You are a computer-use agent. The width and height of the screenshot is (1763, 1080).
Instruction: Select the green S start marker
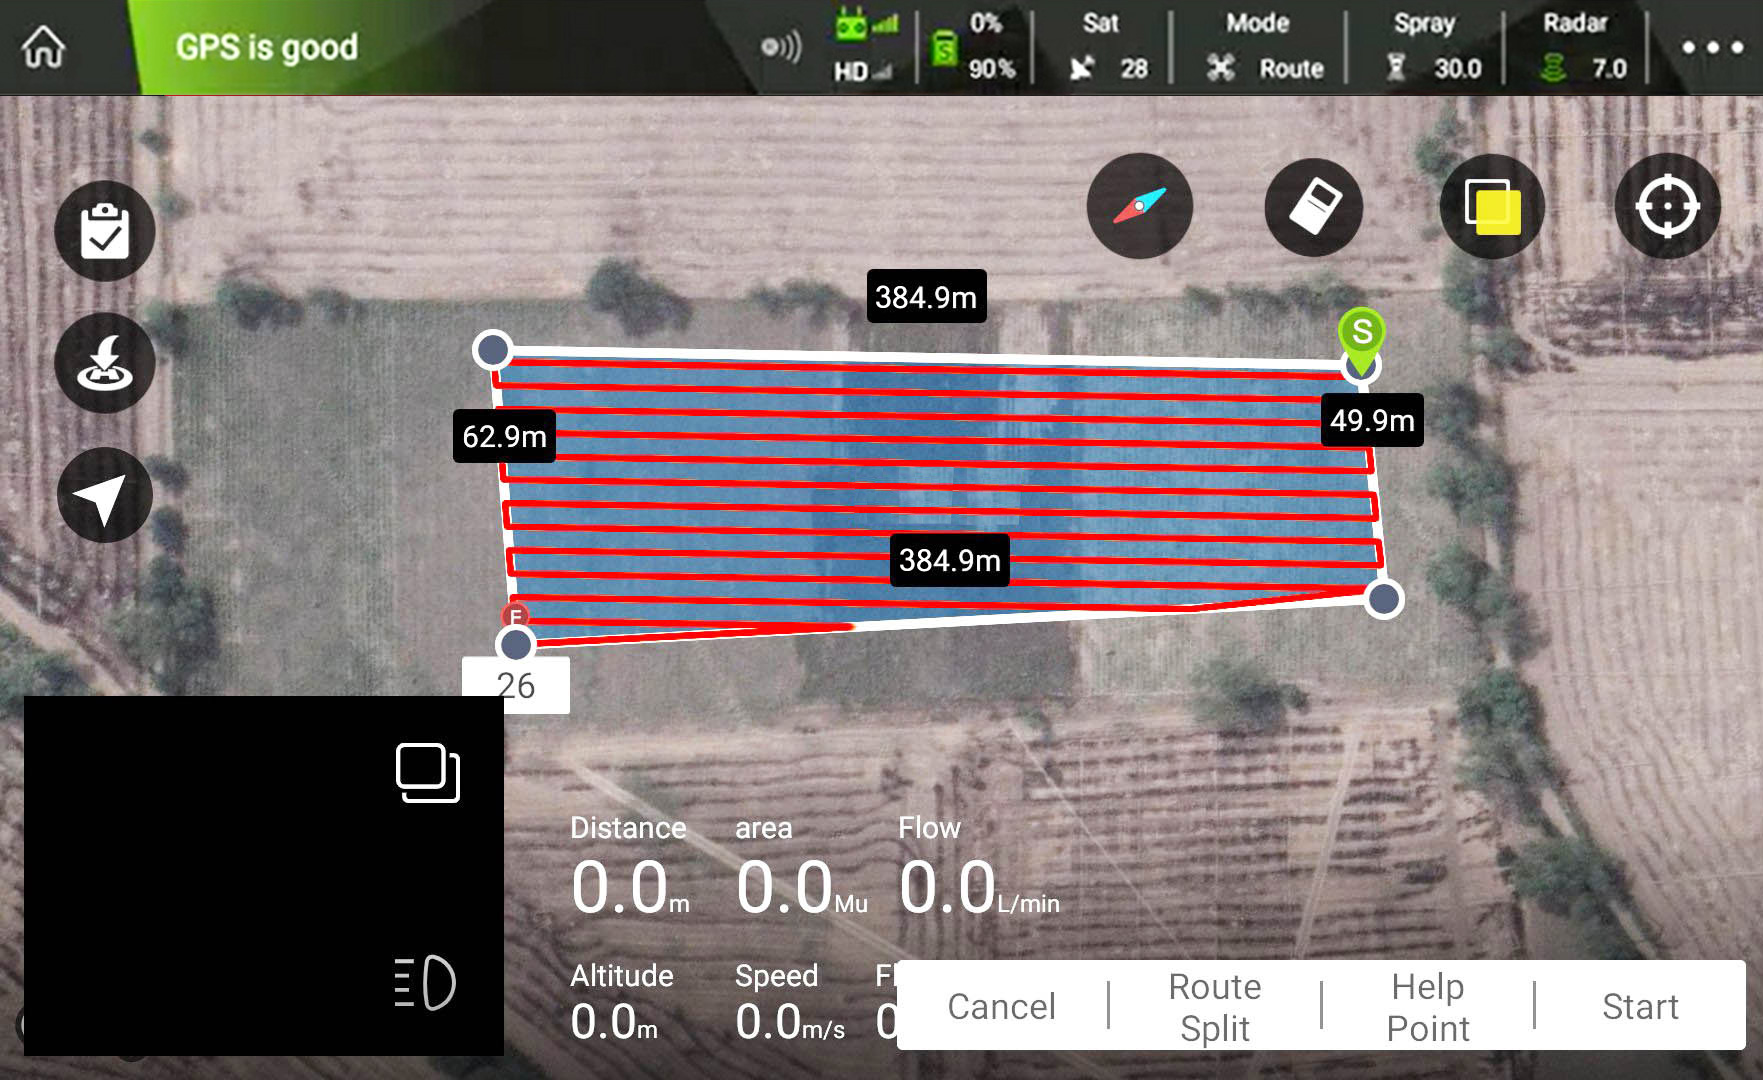click(x=1361, y=340)
